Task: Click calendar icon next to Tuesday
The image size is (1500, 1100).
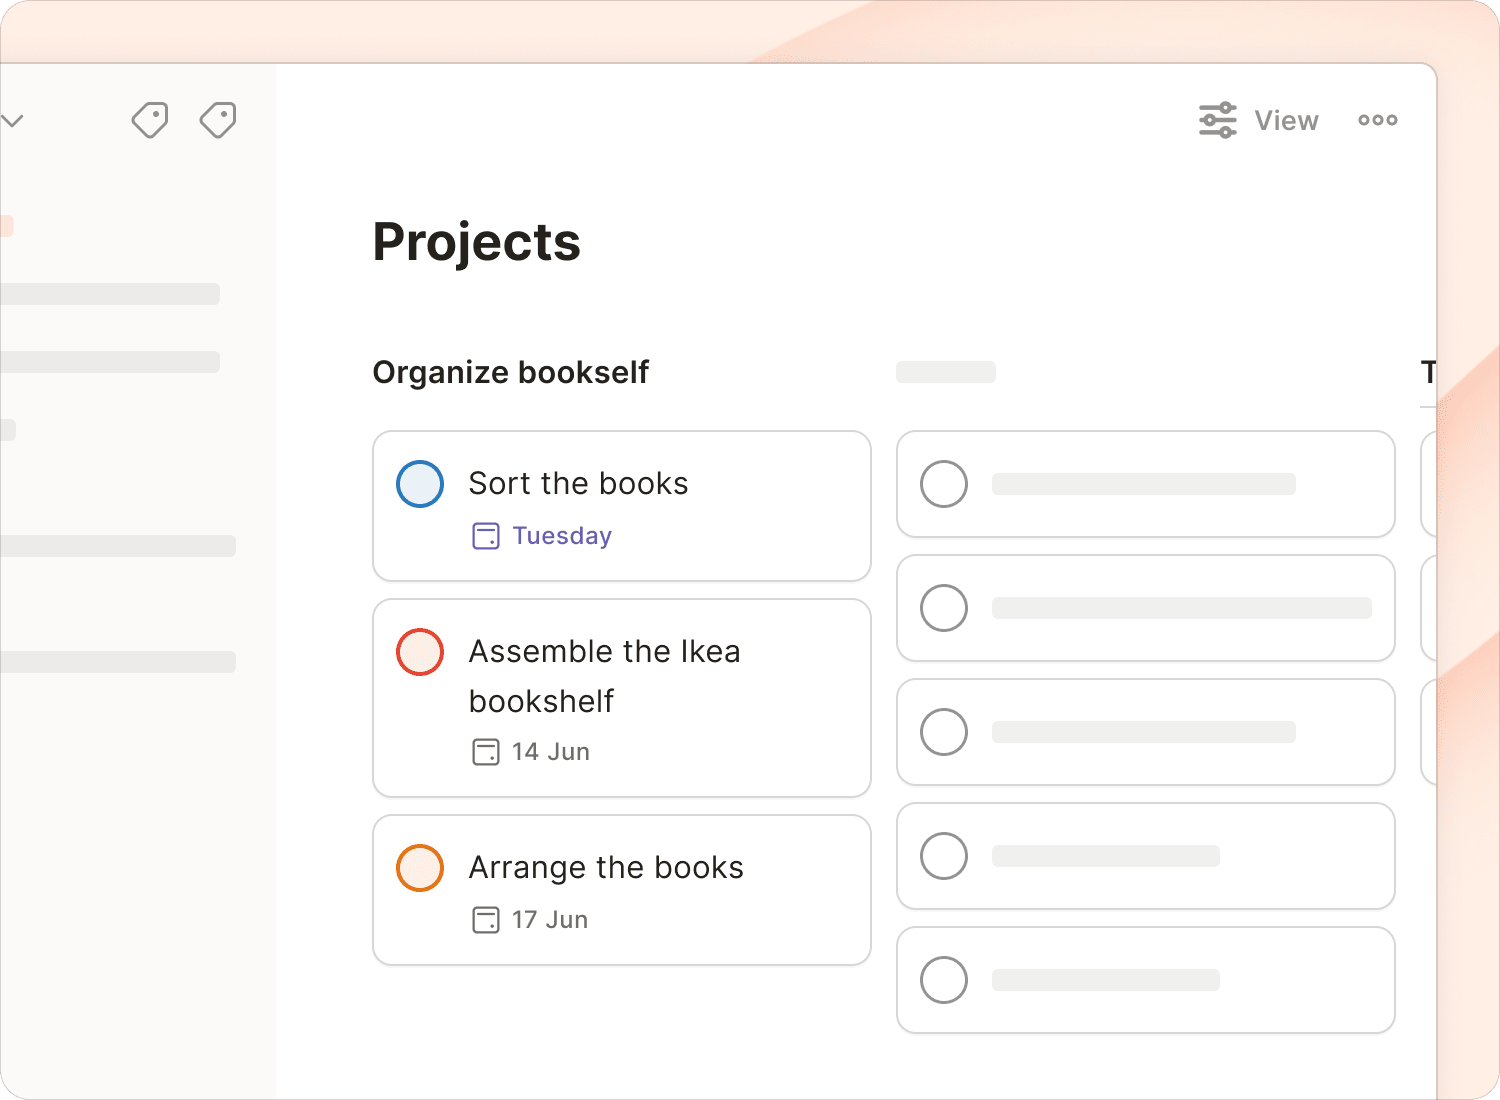Action: pos(485,536)
